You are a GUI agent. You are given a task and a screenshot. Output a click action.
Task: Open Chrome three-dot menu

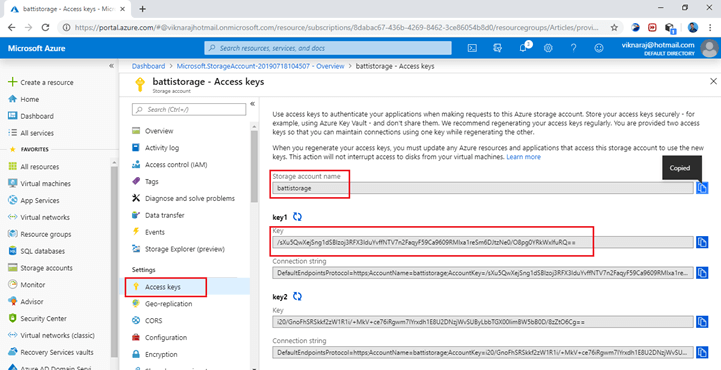pyautogui.click(x=710, y=28)
